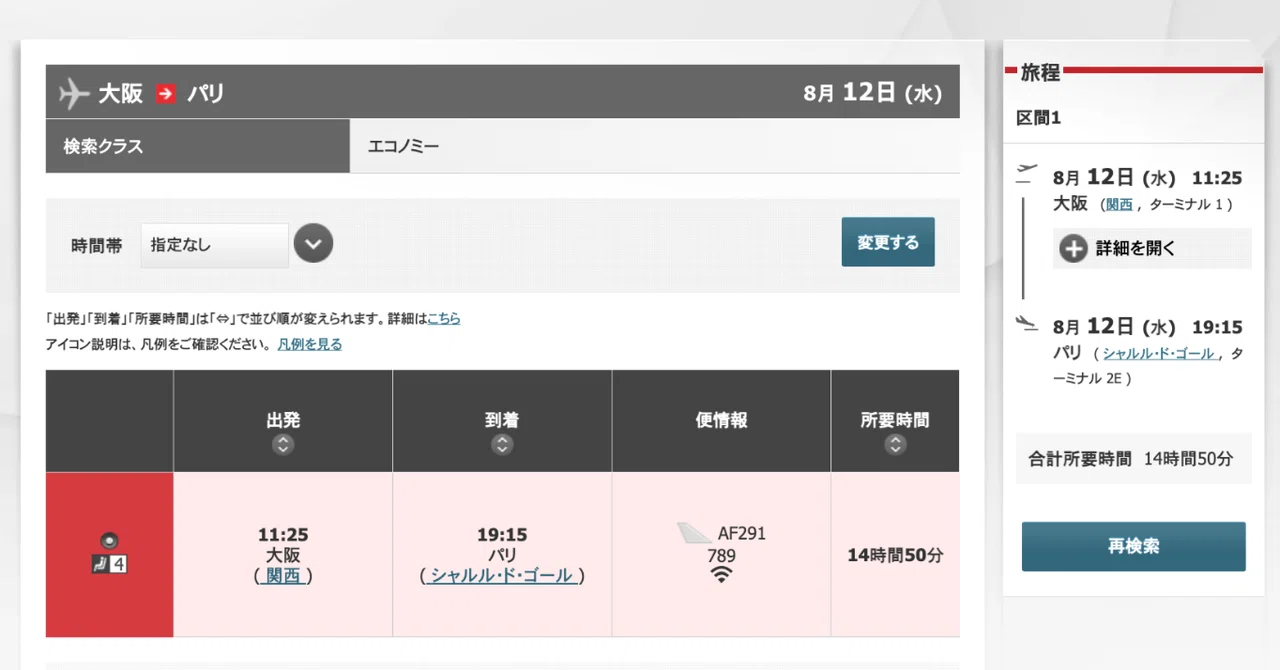The image size is (1280, 670).
Task: Click the 変更する button
Action: pos(888,242)
